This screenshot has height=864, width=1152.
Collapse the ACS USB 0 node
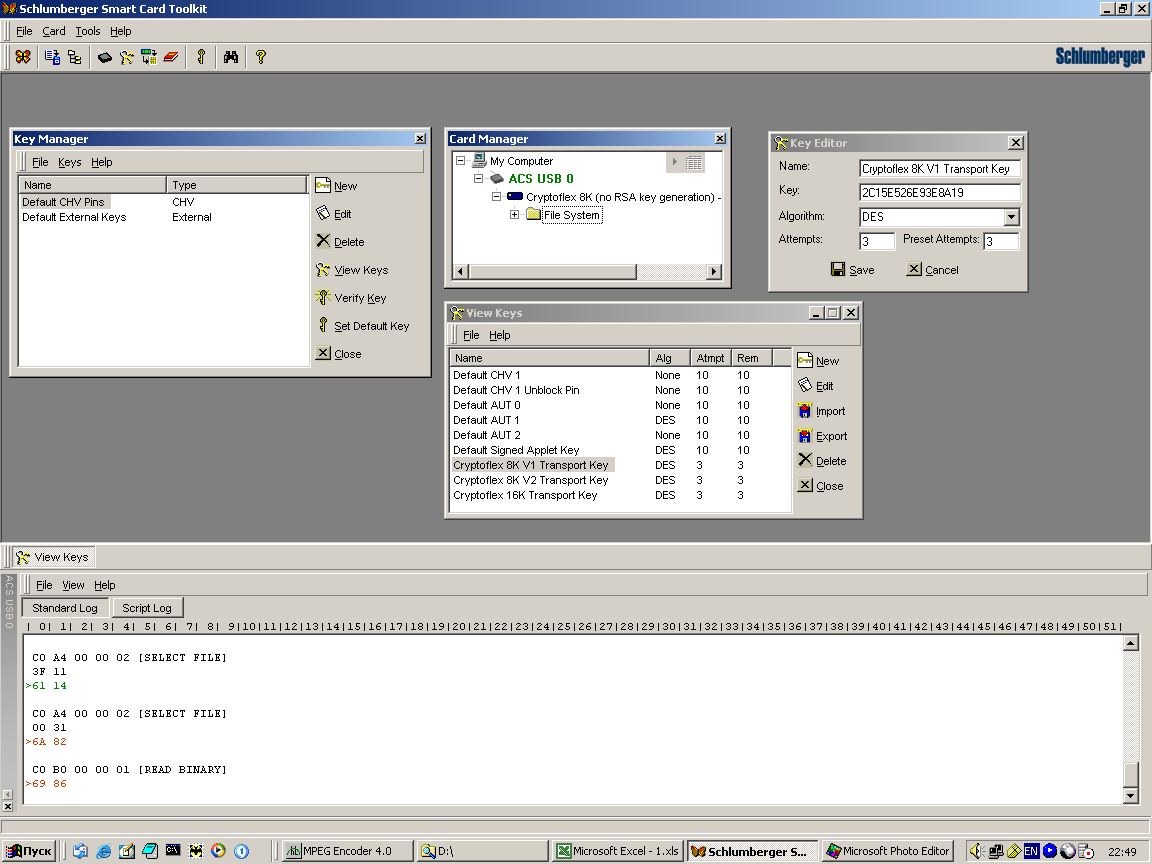tap(478, 179)
